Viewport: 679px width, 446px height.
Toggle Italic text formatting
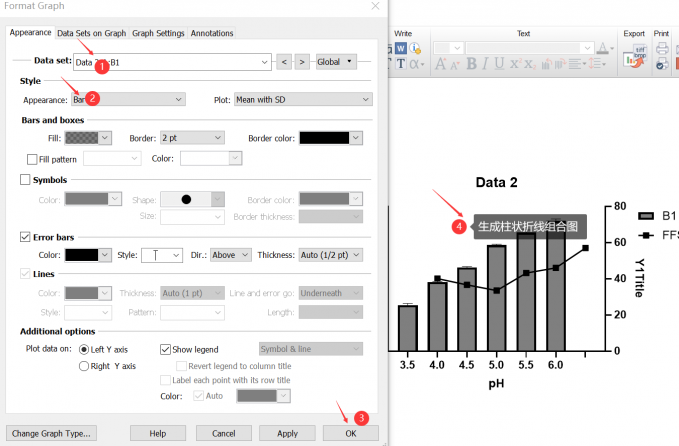click(x=485, y=64)
